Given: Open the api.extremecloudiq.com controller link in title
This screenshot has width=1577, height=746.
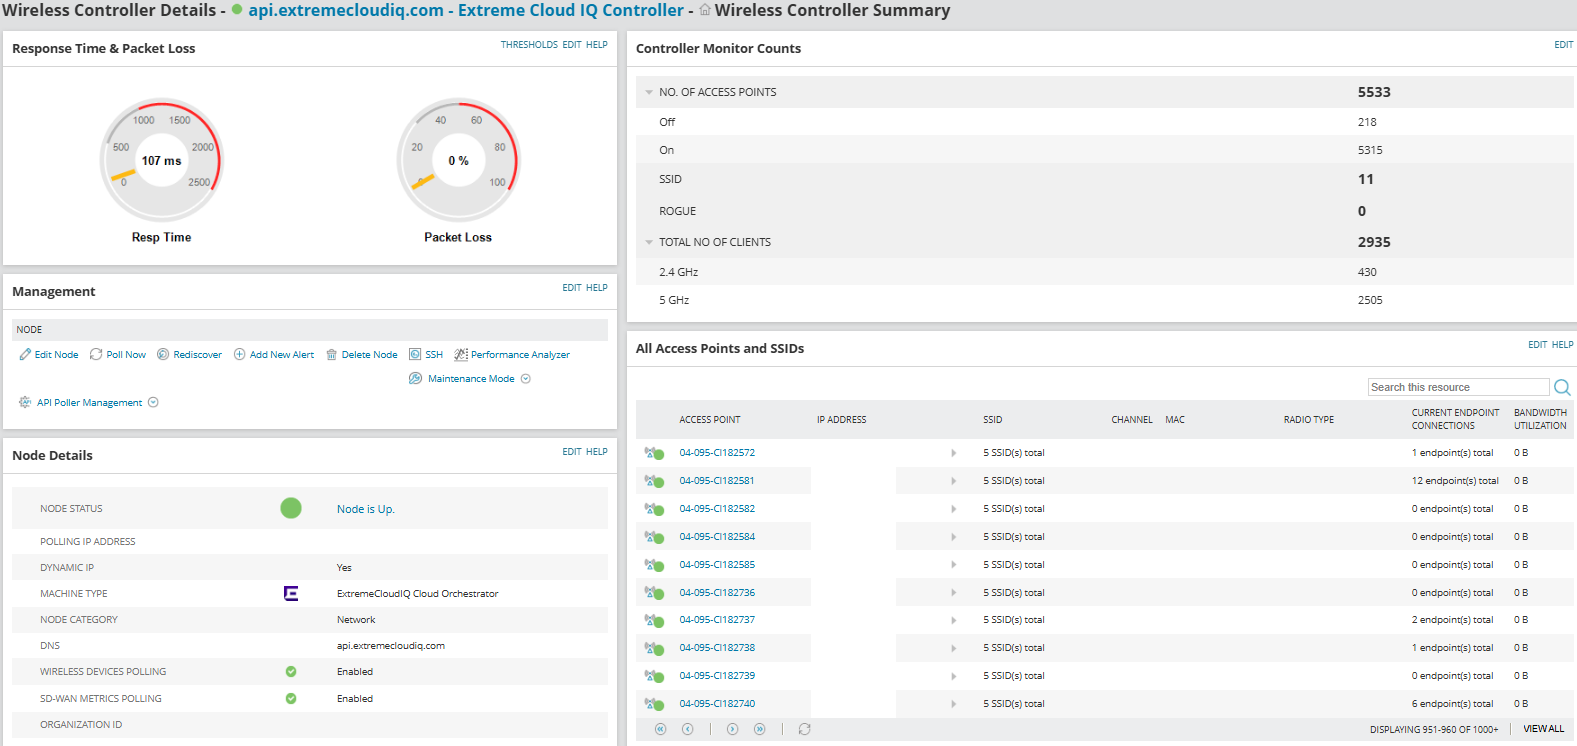Looking at the screenshot, I should coord(466,10).
